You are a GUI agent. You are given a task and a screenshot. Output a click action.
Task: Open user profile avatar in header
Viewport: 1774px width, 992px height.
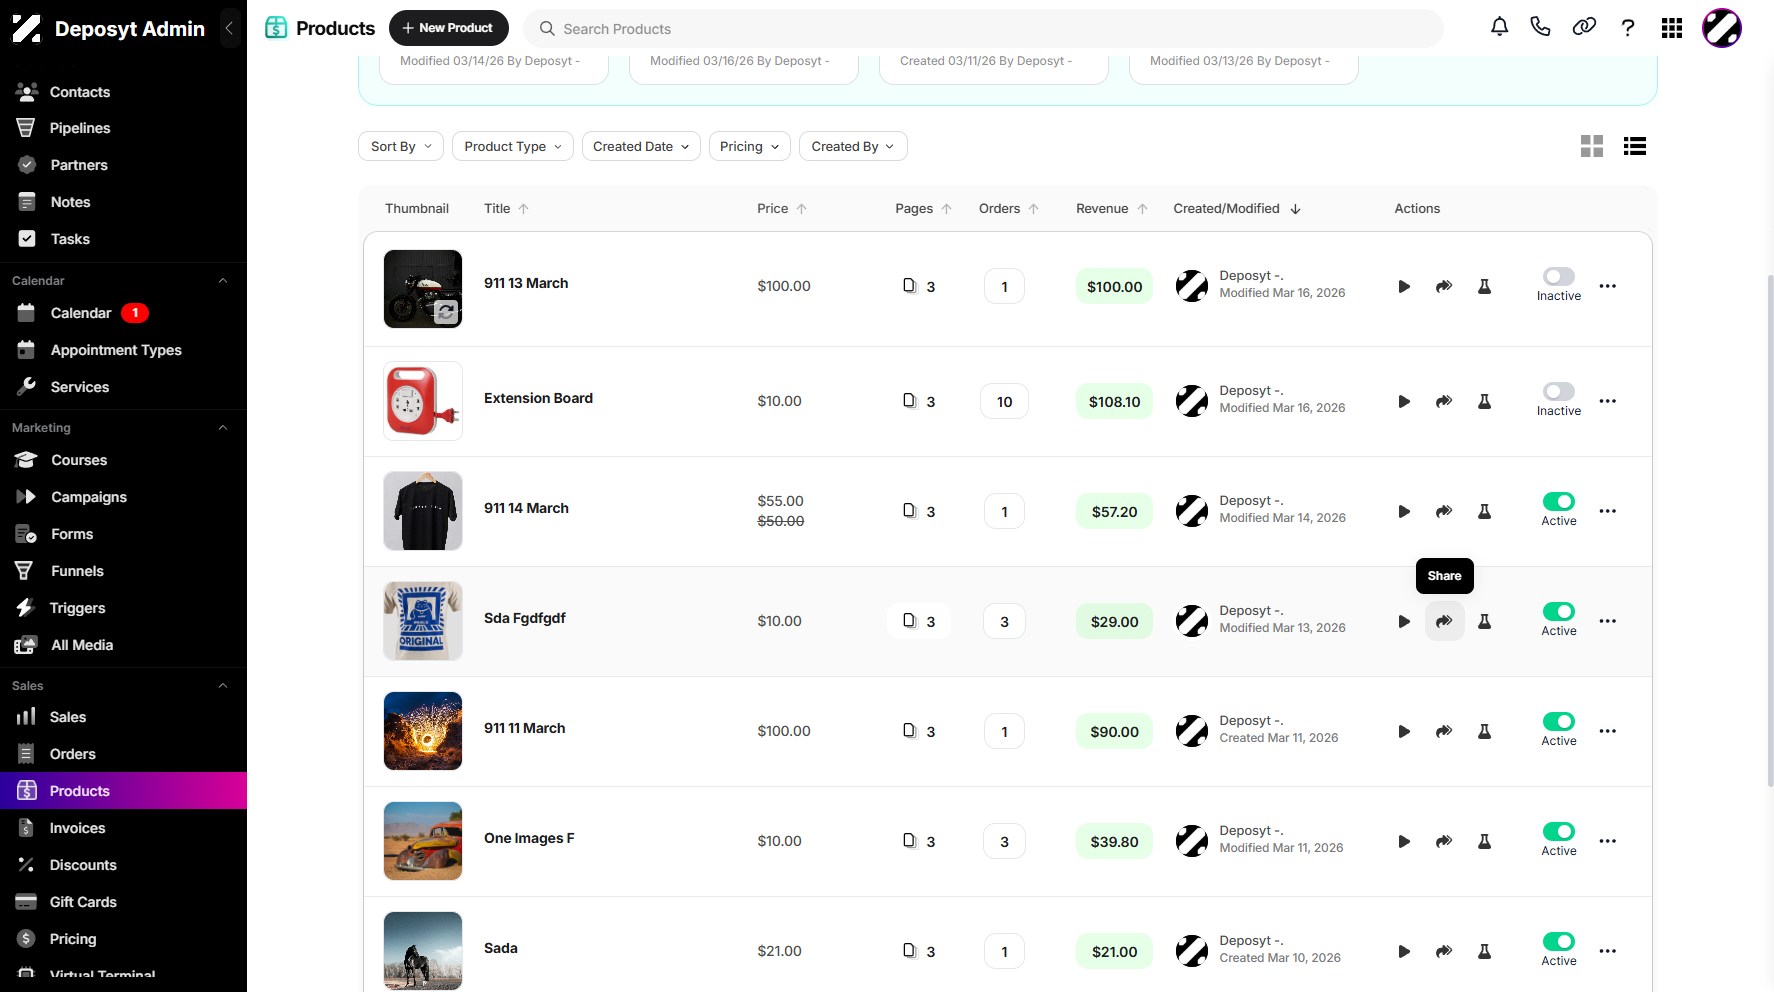(x=1722, y=28)
